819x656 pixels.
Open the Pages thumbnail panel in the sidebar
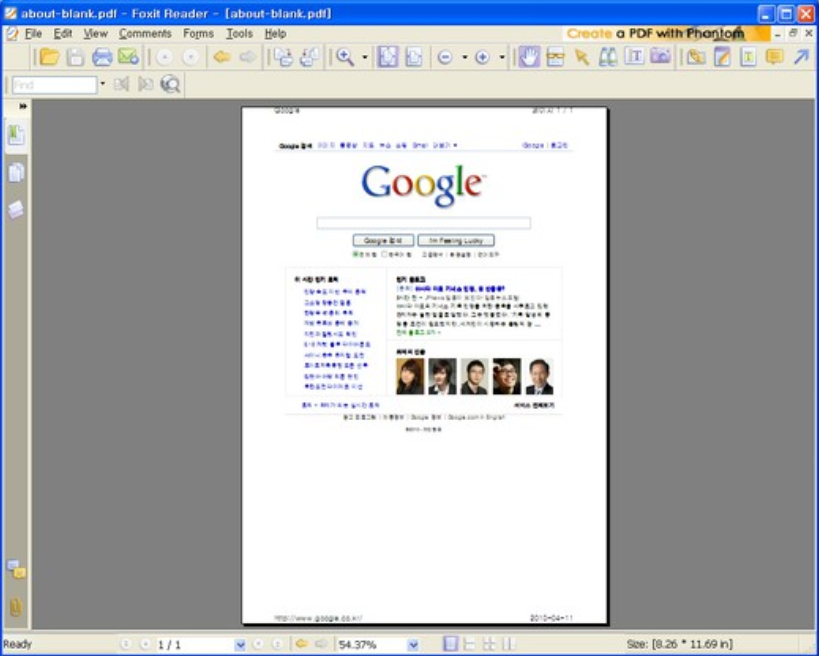[16, 172]
